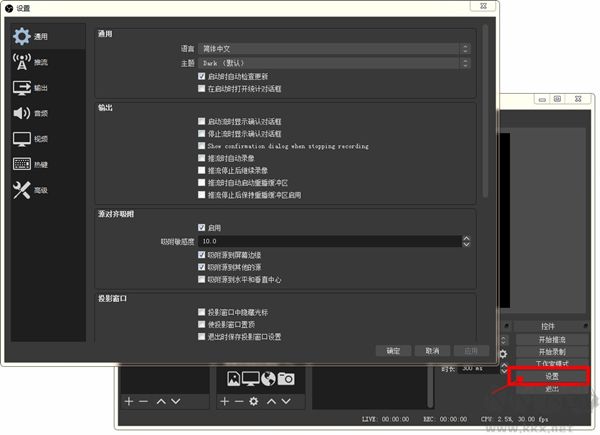Enable 推流时自动启动重播缓冲区 checkbox
The width and height of the screenshot is (600, 435).
(x=202, y=182)
